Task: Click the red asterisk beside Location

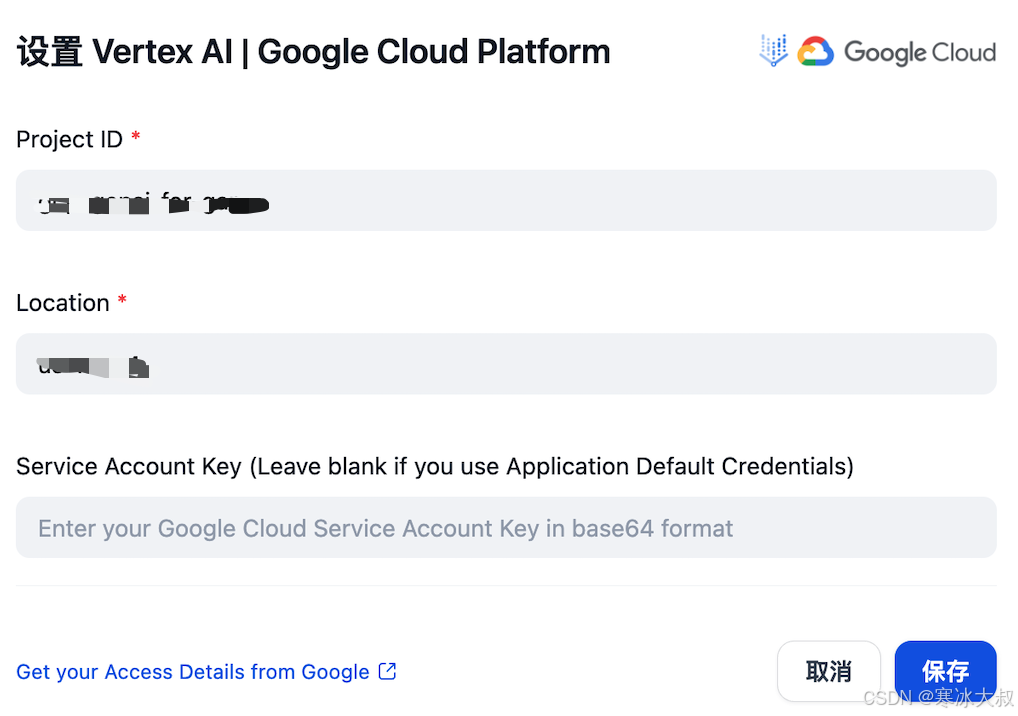Action: pos(122,301)
